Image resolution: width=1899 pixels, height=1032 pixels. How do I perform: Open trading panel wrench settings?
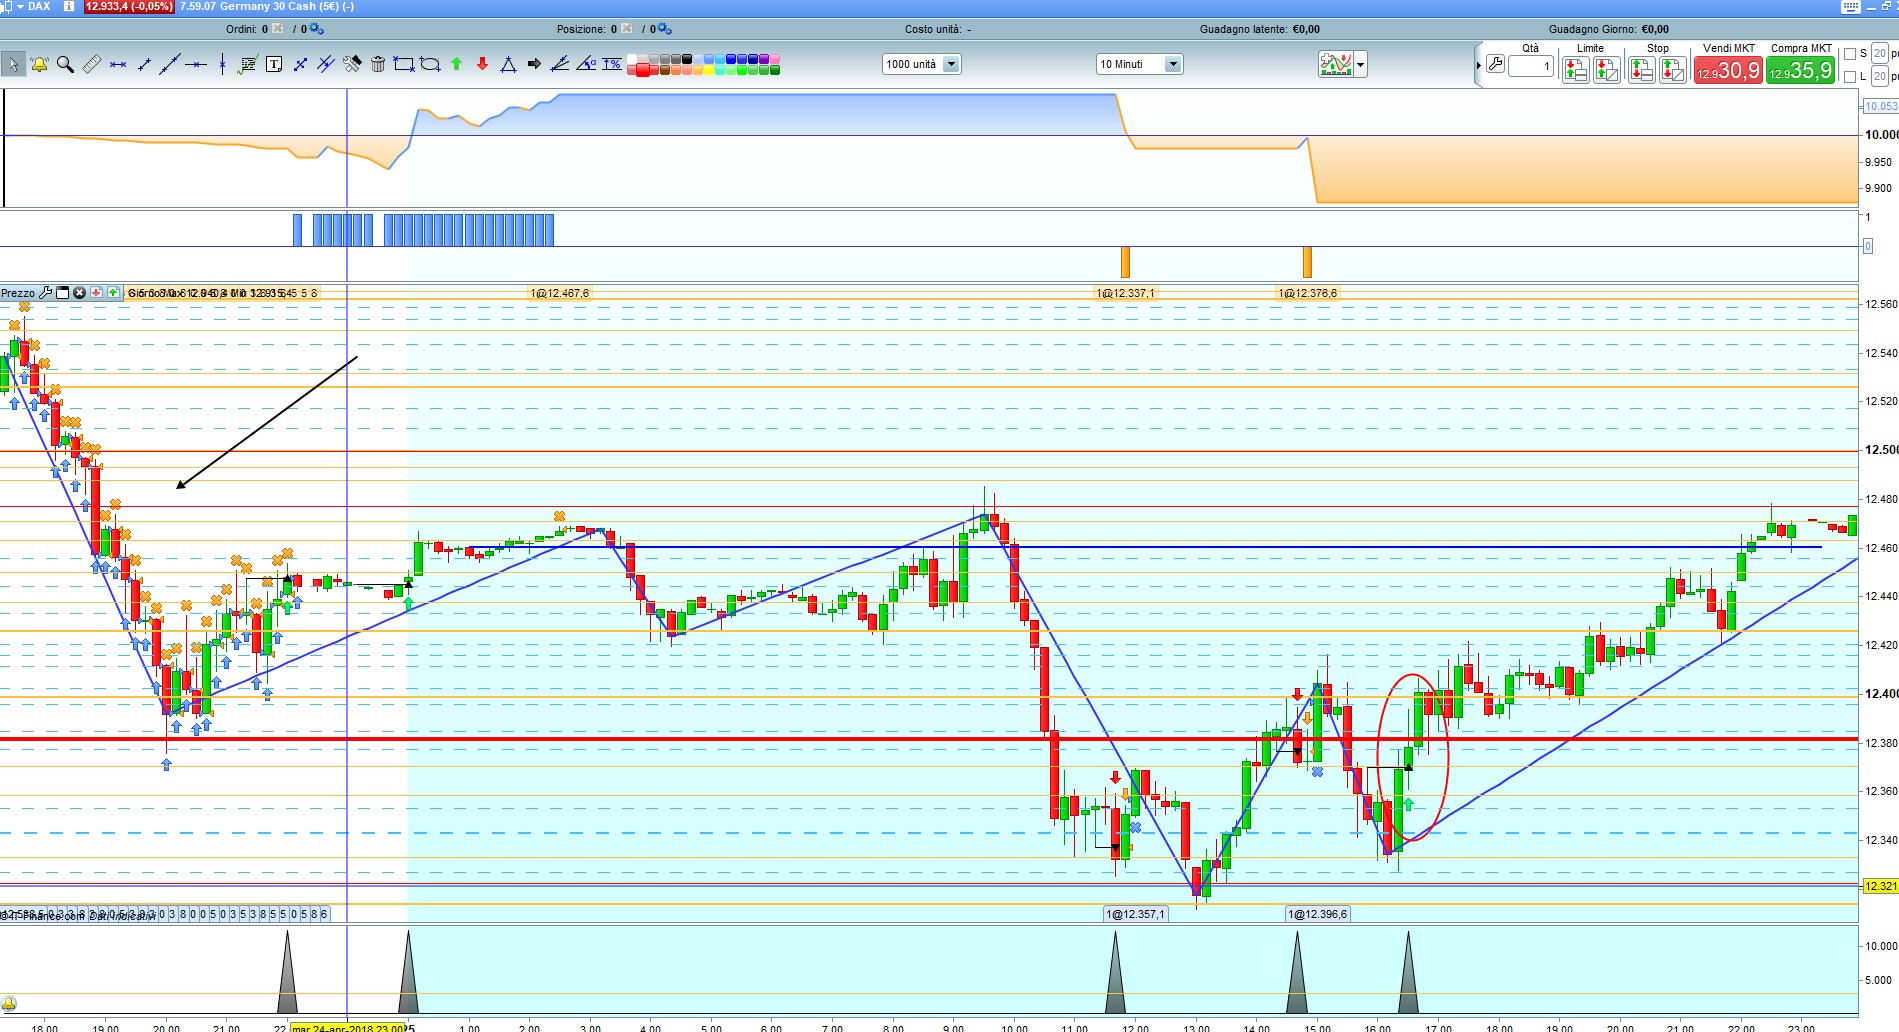(1495, 65)
